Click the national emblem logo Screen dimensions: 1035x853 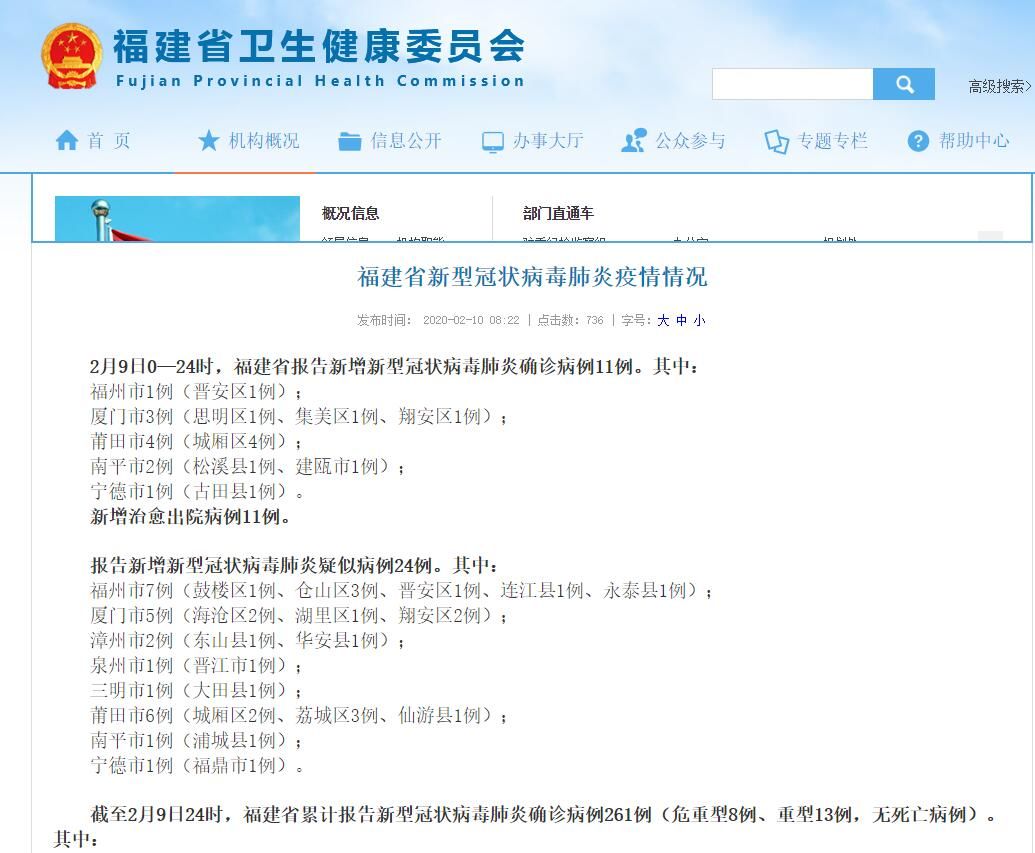point(71,56)
